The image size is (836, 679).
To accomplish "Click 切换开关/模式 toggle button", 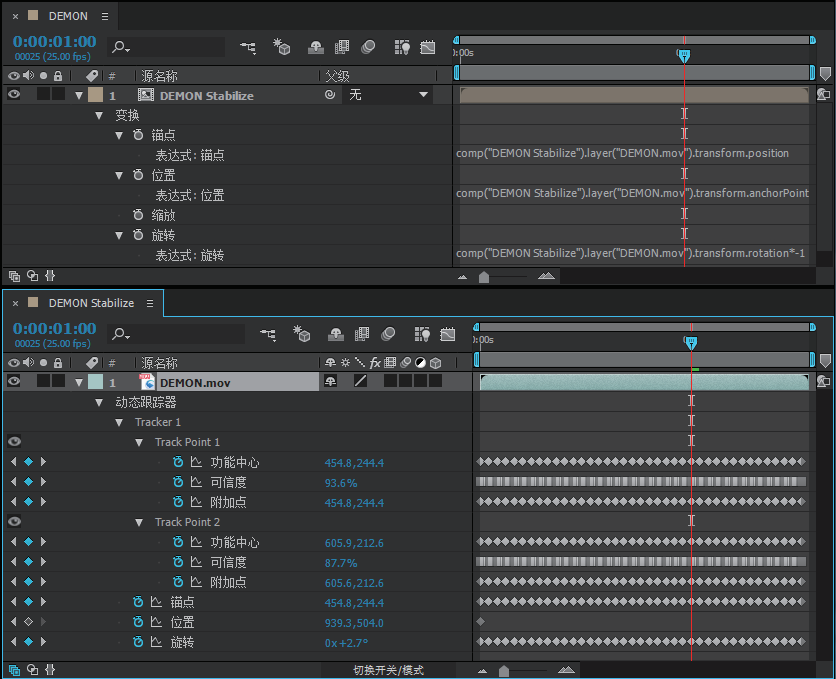I will (388, 670).
